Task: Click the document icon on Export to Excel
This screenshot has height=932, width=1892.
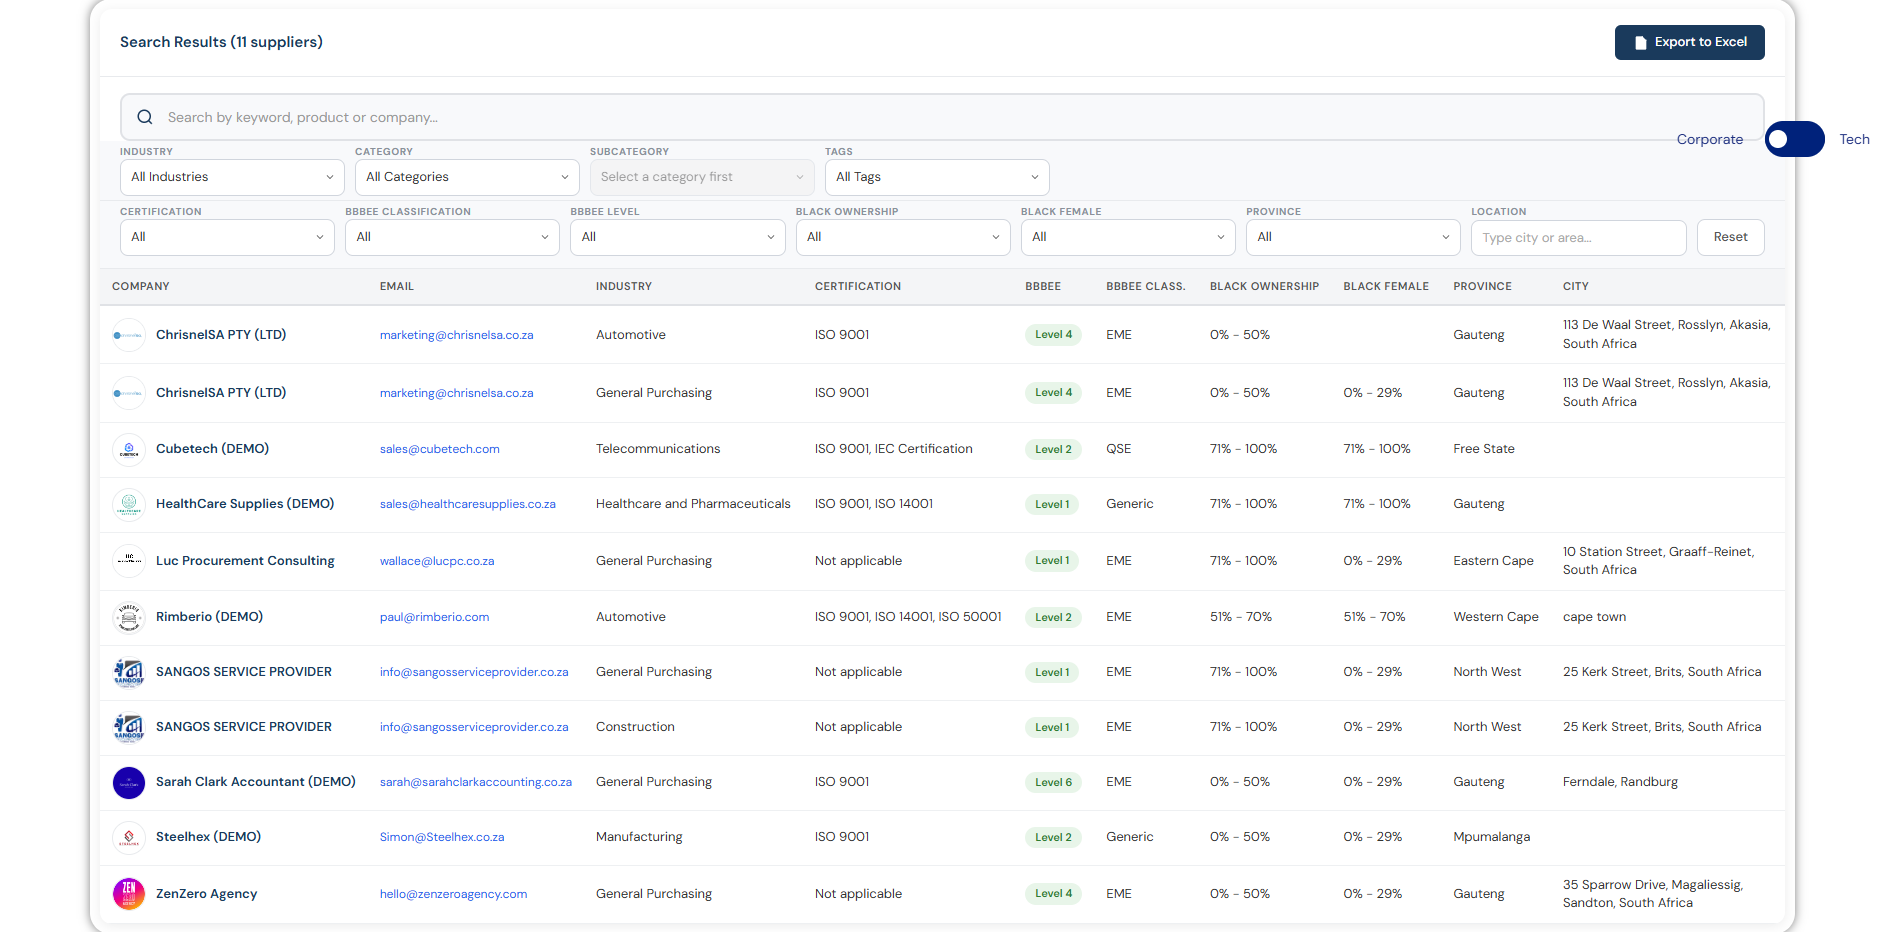Action: pyautogui.click(x=1640, y=42)
